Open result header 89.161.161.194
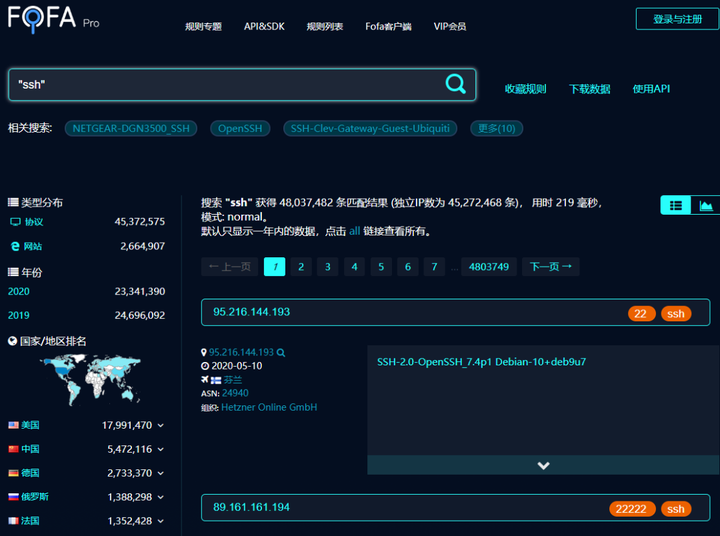The image size is (720, 536). 251,508
